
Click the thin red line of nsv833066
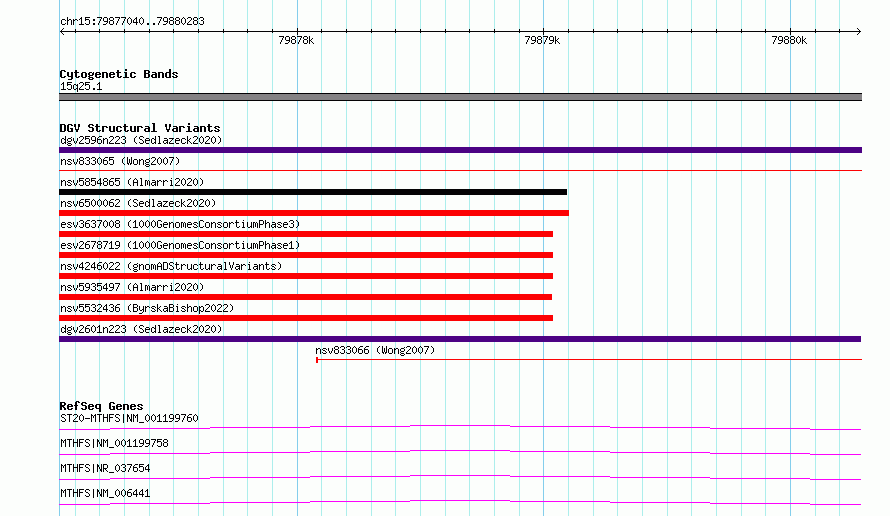589,359
